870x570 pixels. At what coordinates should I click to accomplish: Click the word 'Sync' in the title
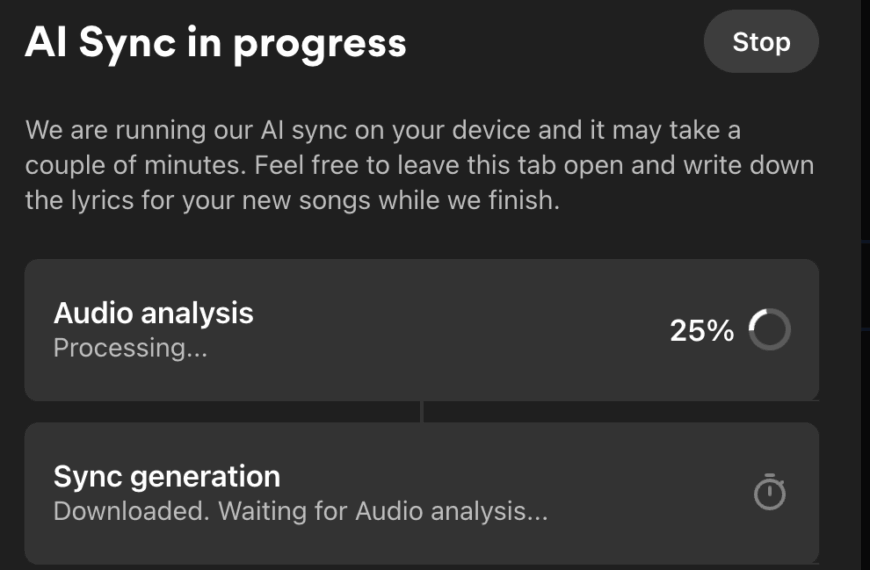pyautogui.click(x=127, y=44)
